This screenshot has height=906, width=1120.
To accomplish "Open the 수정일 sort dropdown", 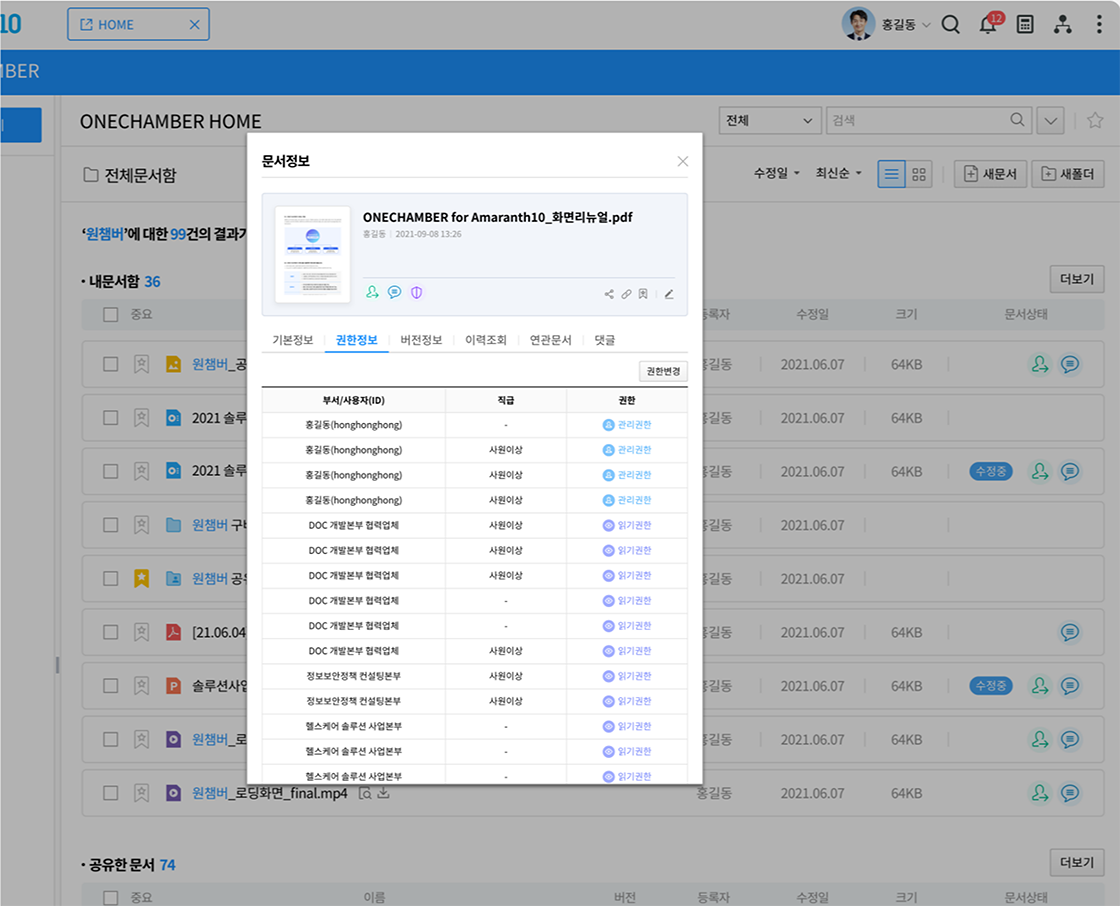I will point(776,173).
